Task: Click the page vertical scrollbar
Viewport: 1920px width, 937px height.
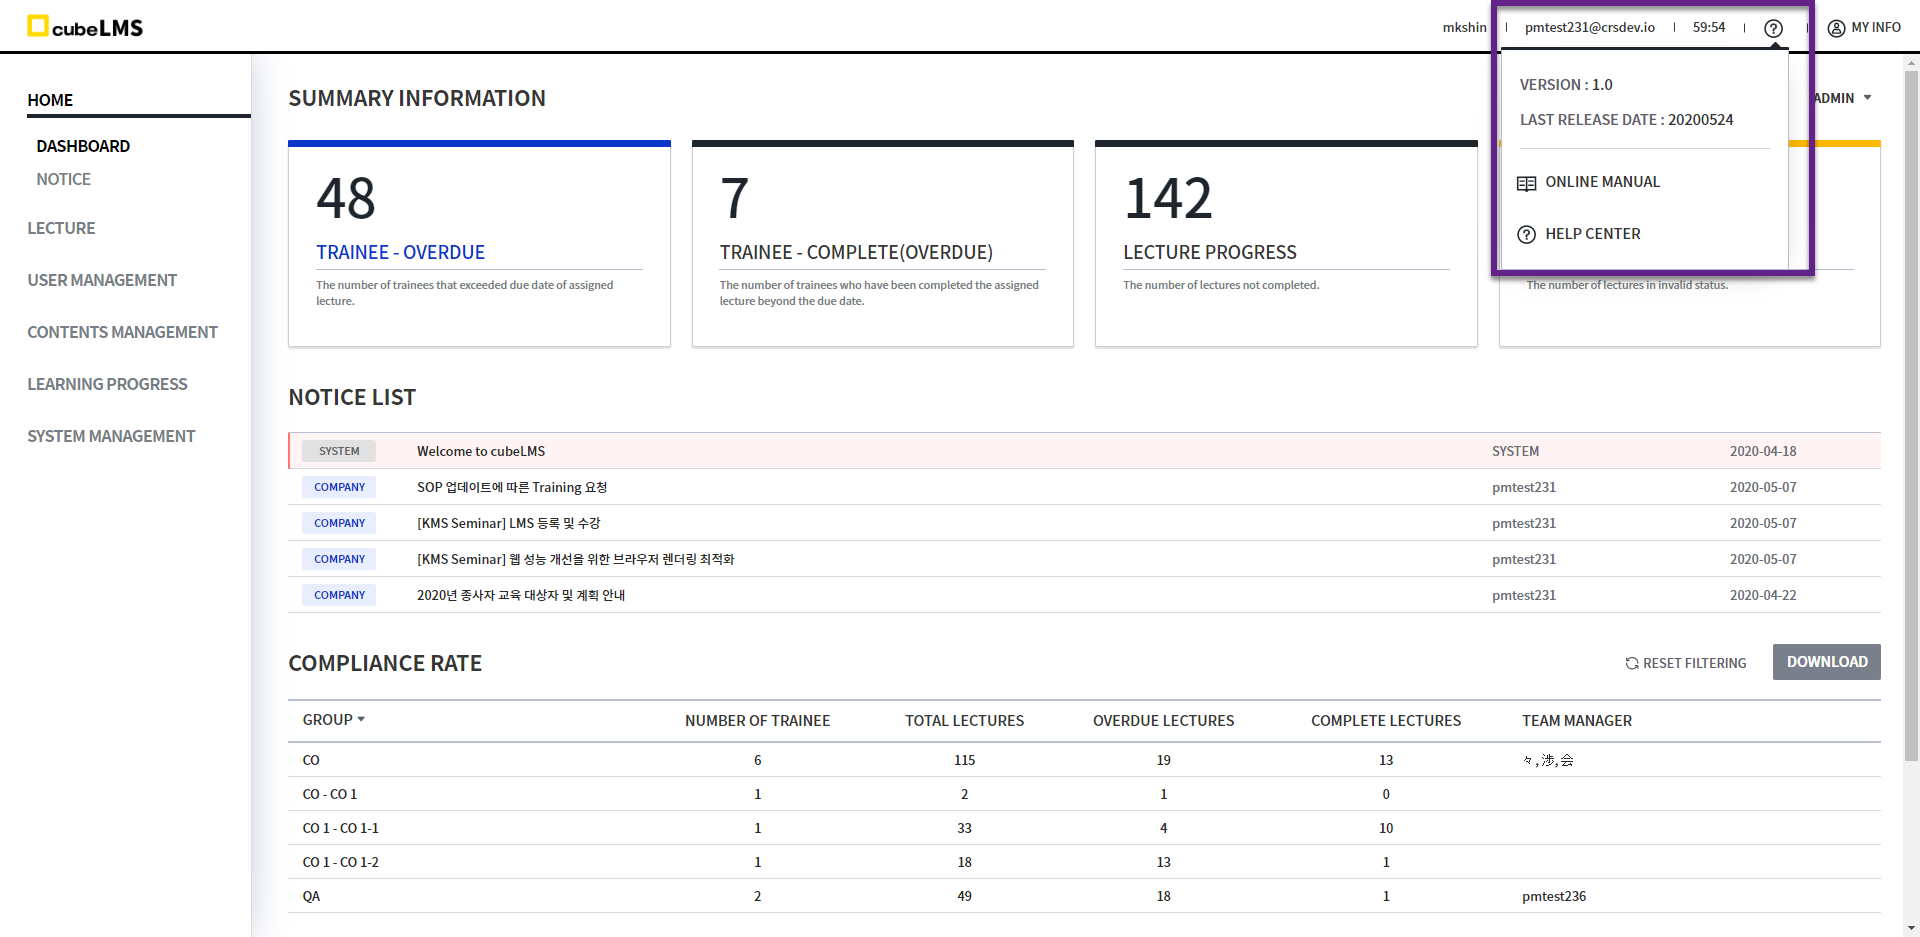Action: tap(1911, 400)
